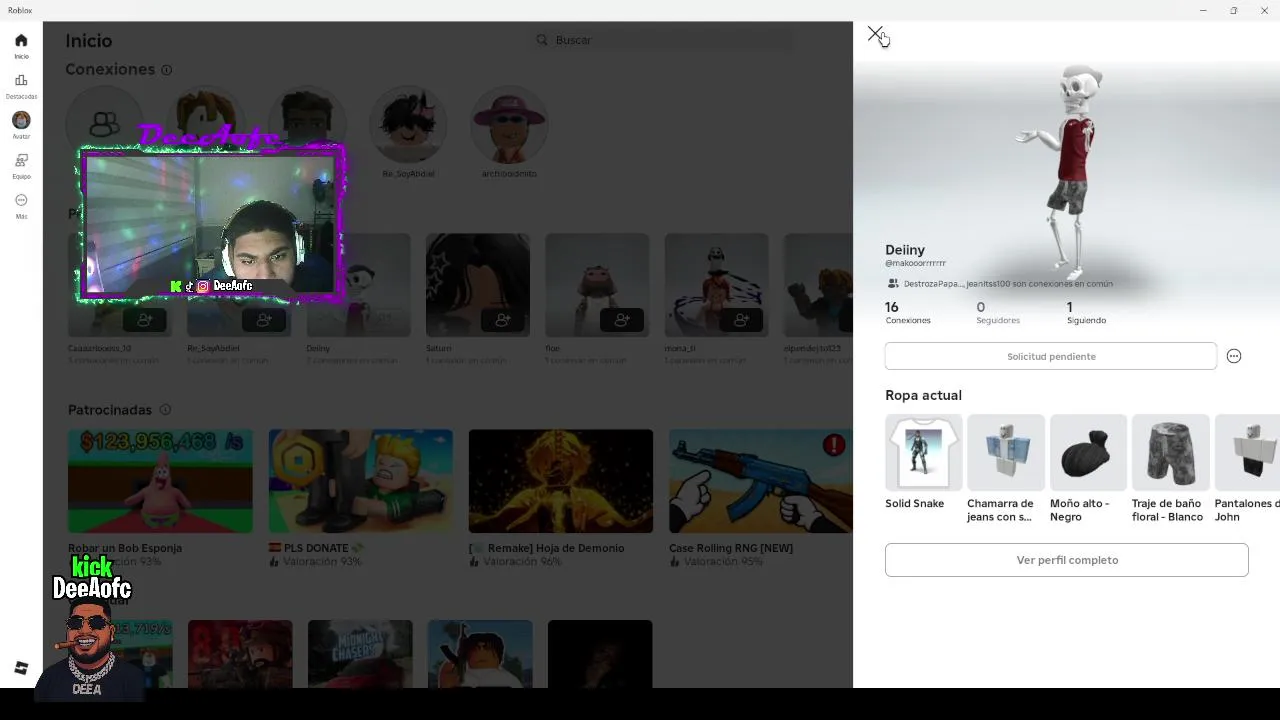Open the Be_SoyAbdiel connection avatar
1280x720 pixels.
[x=408, y=124]
